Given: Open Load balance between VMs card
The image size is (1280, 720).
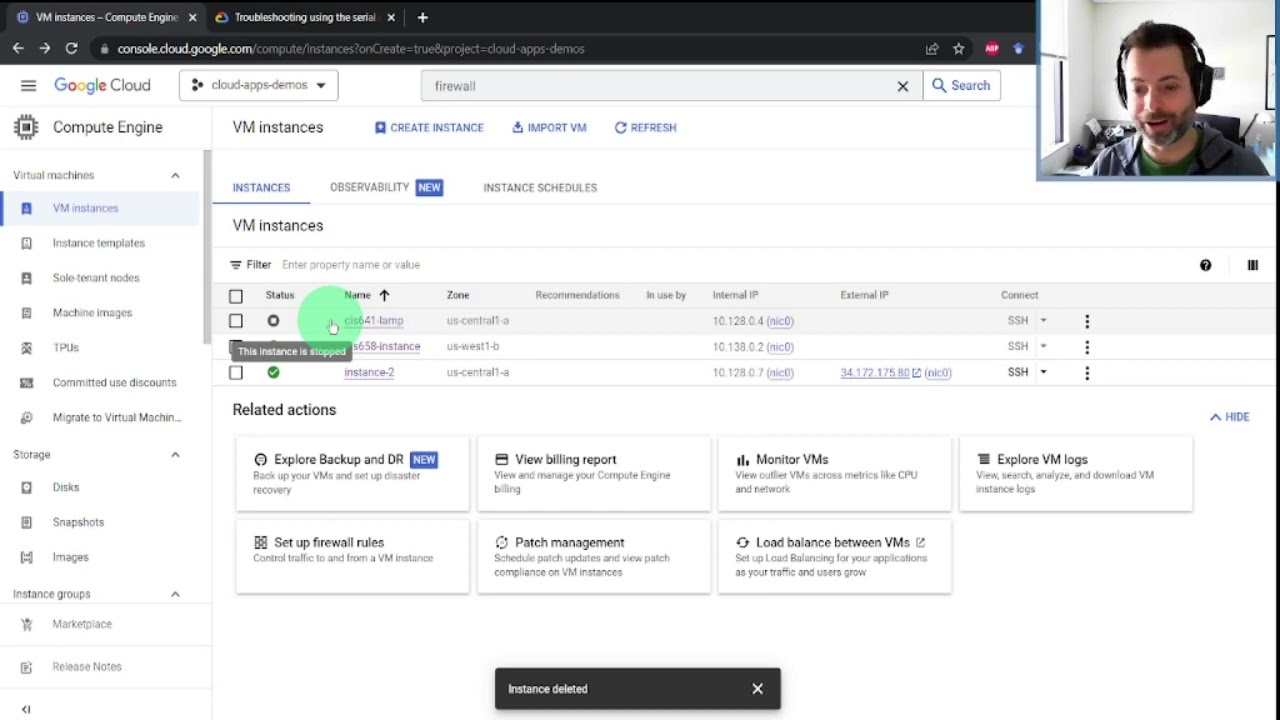Looking at the screenshot, I should pyautogui.click(x=835, y=556).
